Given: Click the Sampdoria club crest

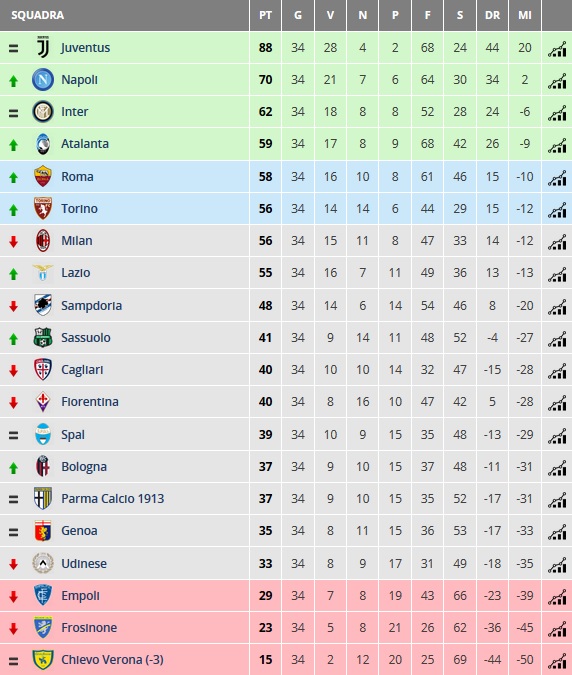Looking at the screenshot, I should (43, 305).
